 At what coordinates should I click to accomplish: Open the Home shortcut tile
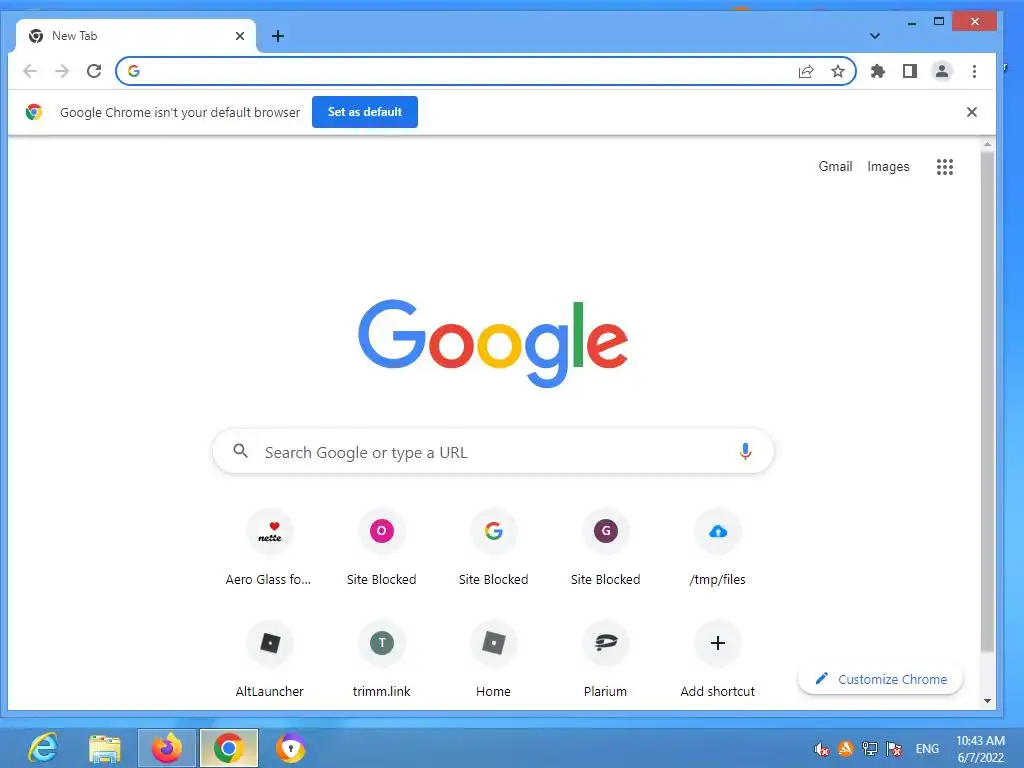494,661
